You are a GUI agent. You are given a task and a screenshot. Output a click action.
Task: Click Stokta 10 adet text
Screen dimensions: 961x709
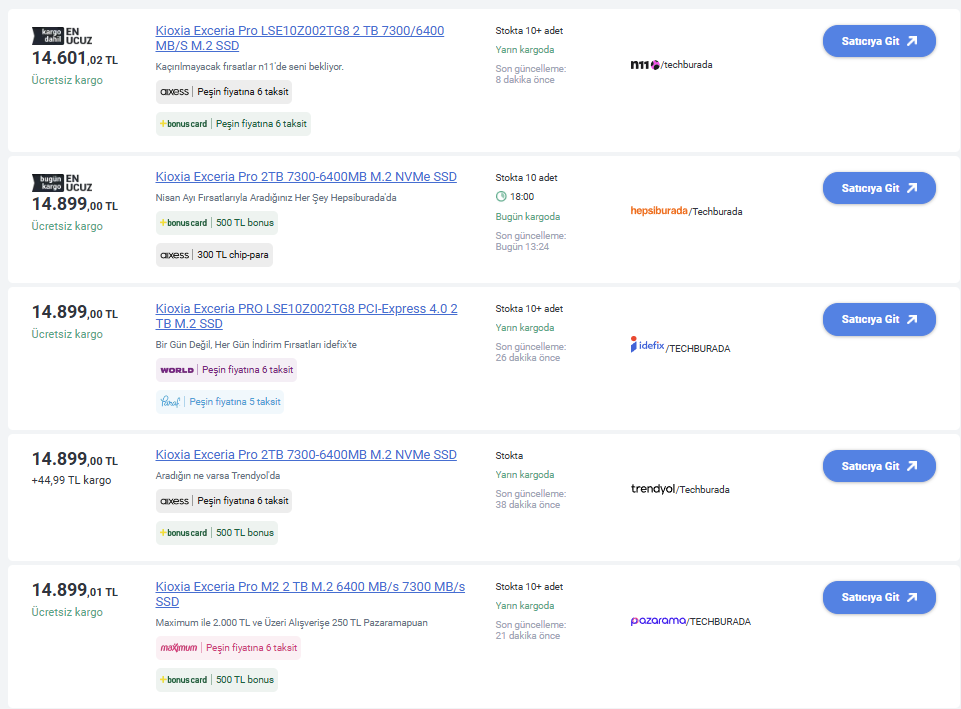coord(526,178)
